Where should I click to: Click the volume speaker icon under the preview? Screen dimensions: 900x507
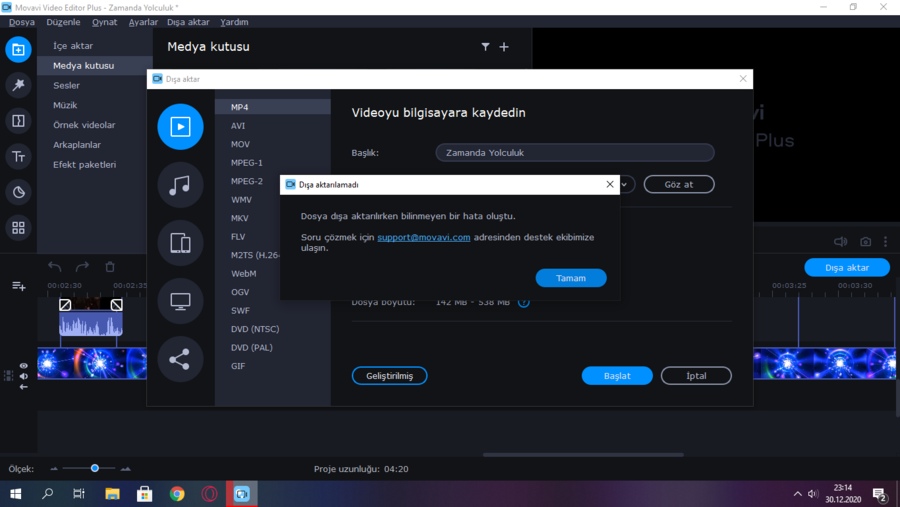click(x=840, y=242)
